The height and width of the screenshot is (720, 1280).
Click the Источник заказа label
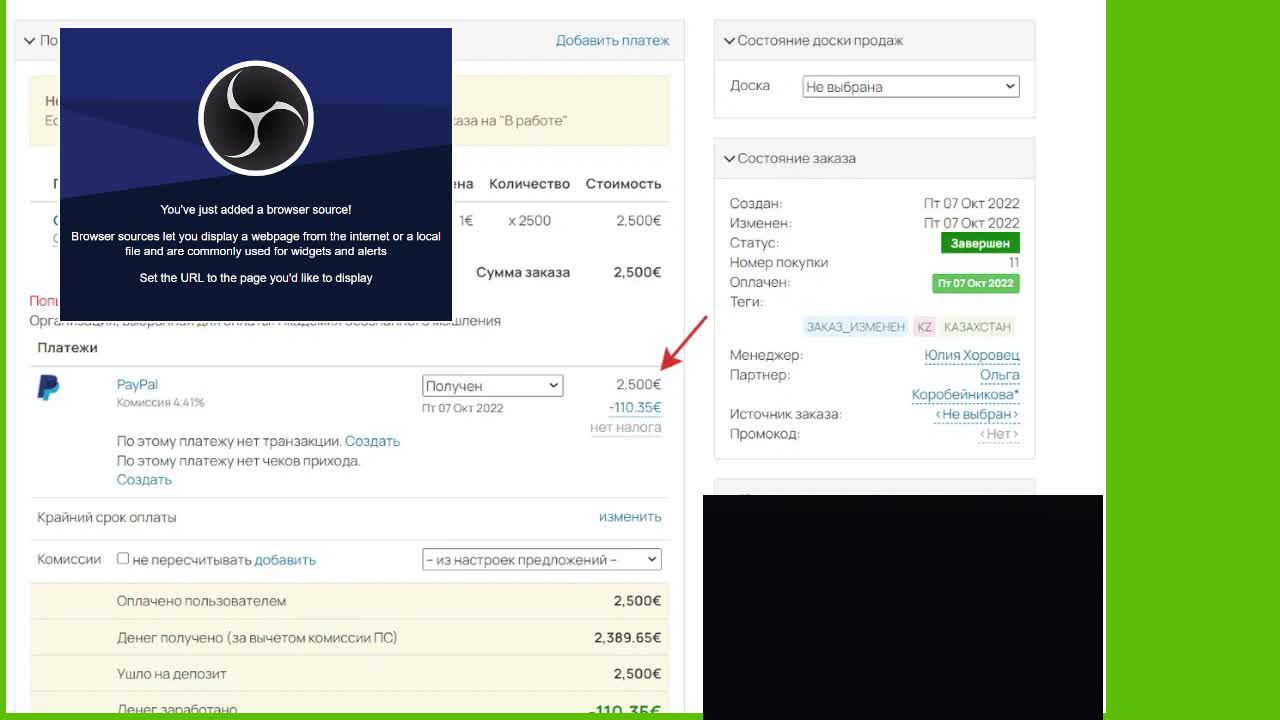(786, 414)
